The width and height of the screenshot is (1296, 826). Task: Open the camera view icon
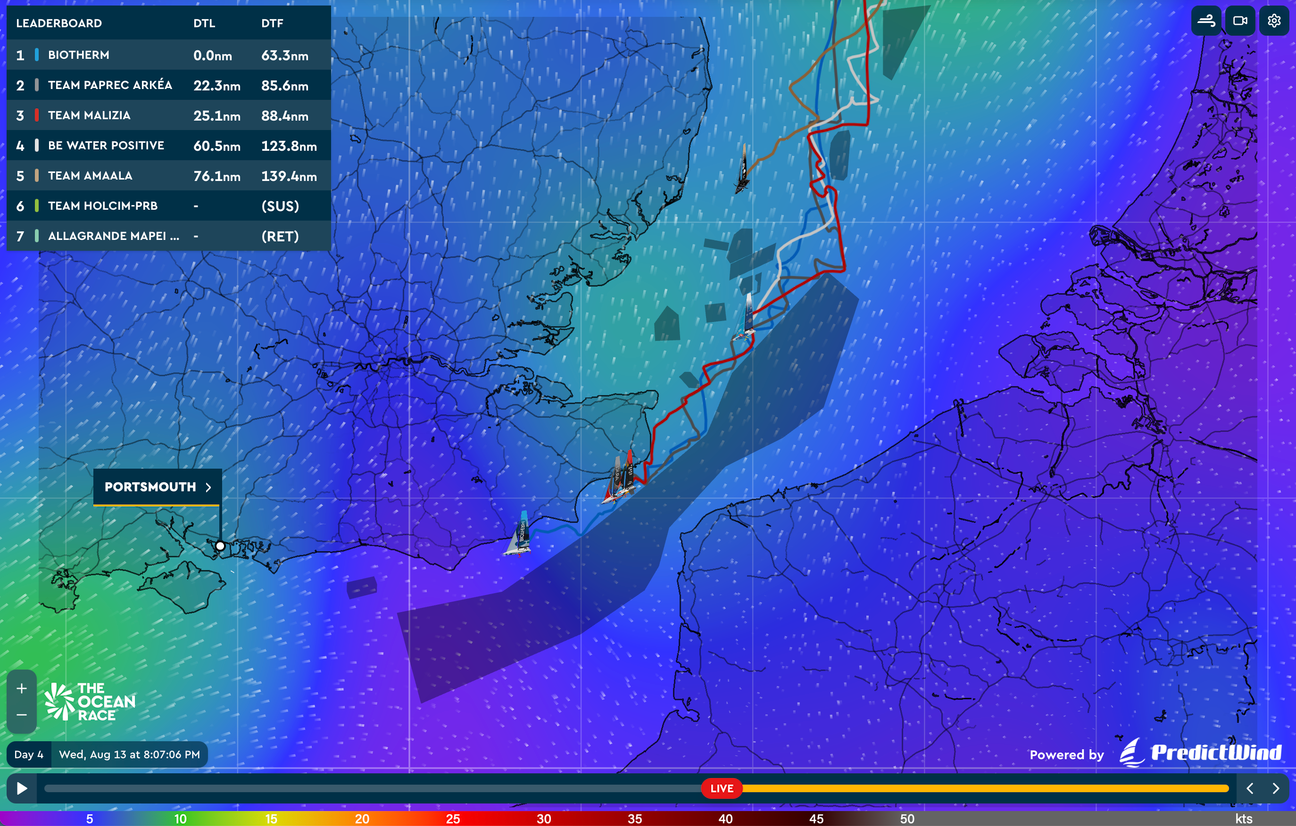1240,20
